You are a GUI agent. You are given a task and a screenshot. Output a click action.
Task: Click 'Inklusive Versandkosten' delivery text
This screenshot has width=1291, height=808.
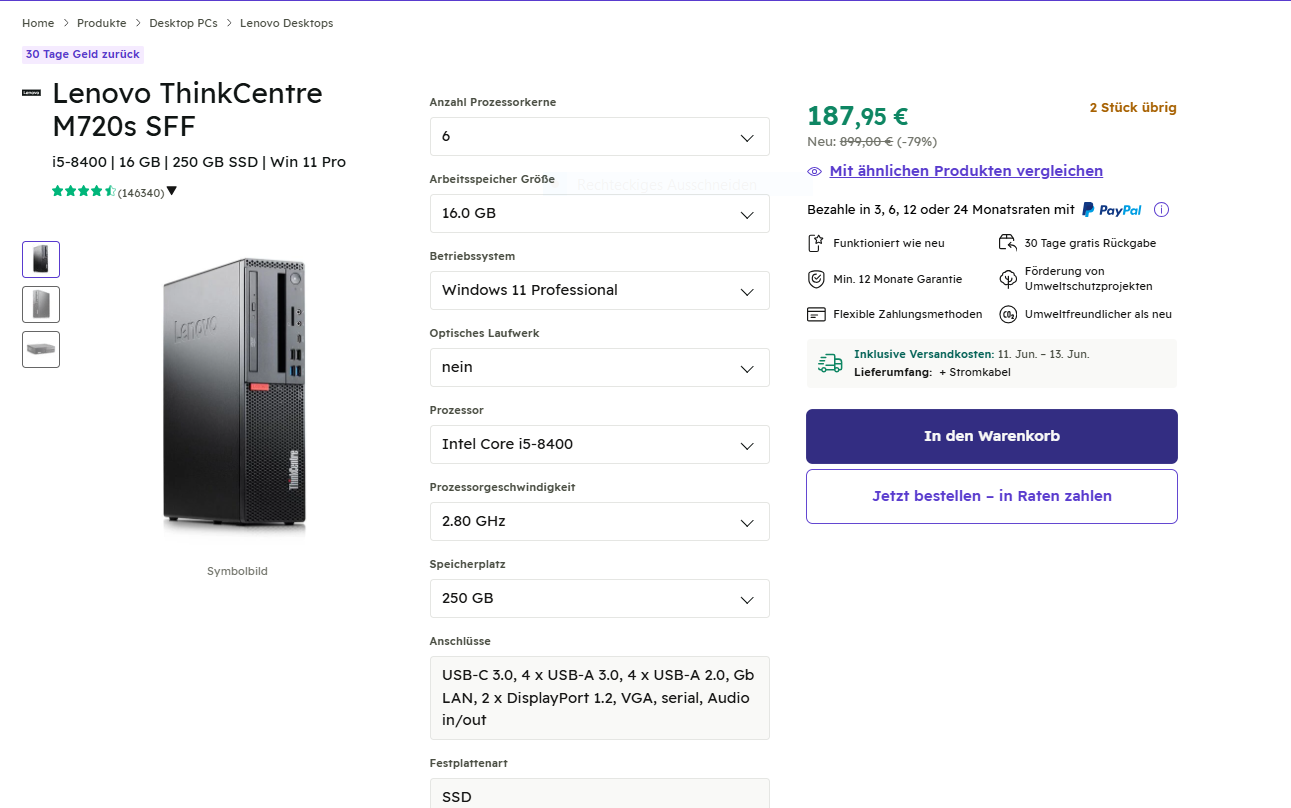[923, 354]
